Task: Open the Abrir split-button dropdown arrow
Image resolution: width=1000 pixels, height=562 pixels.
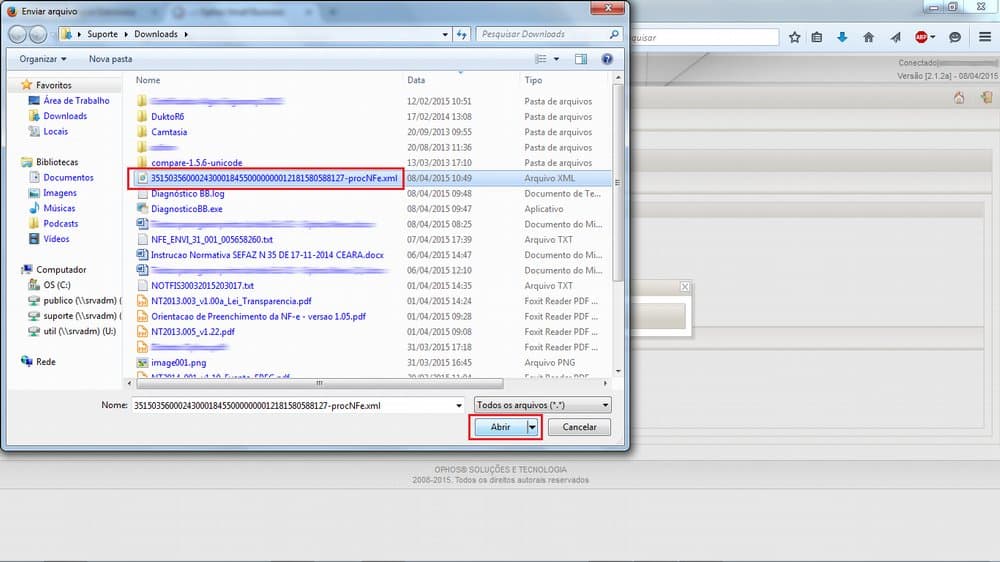Action: 532,427
